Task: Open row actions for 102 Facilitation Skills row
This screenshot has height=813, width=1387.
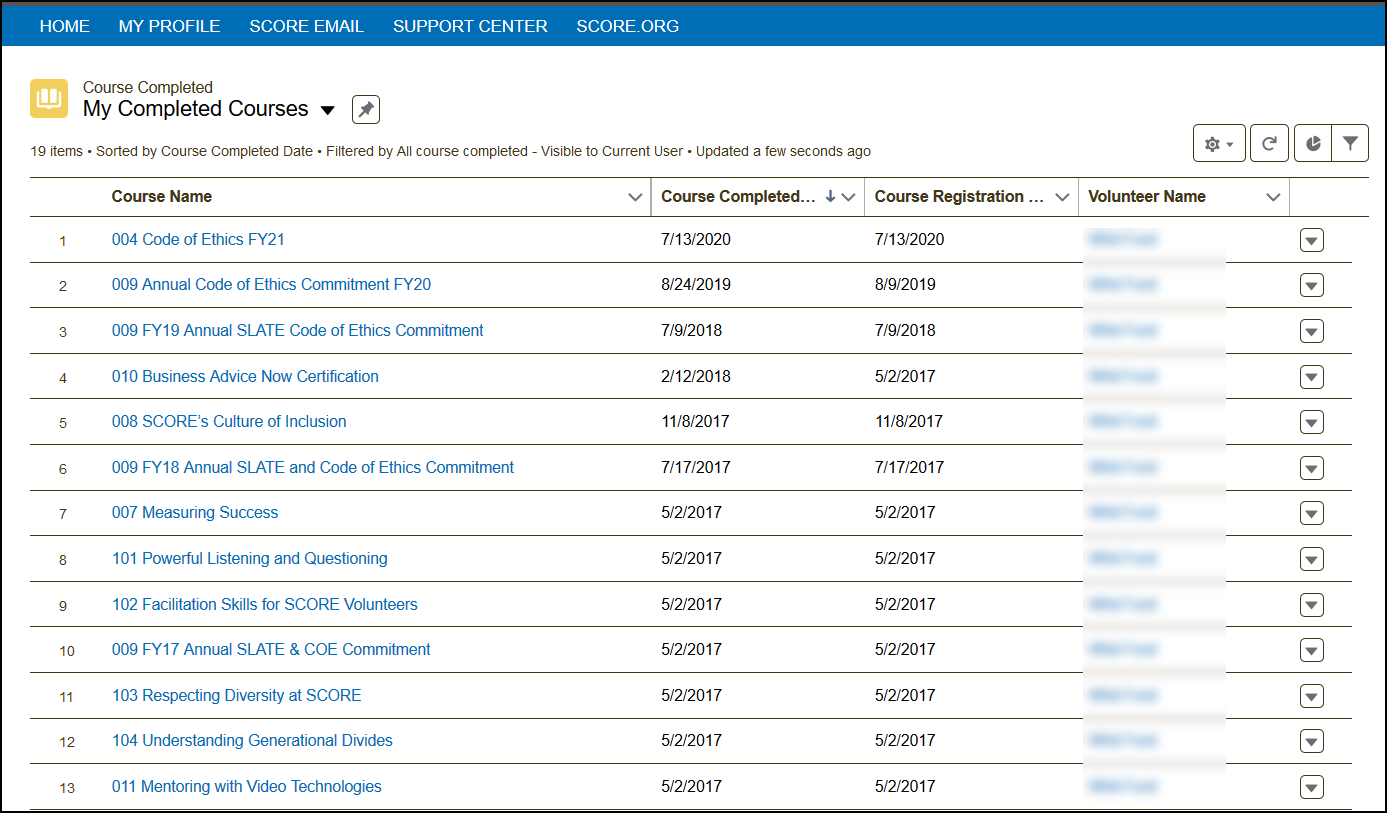Action: 1312,605
